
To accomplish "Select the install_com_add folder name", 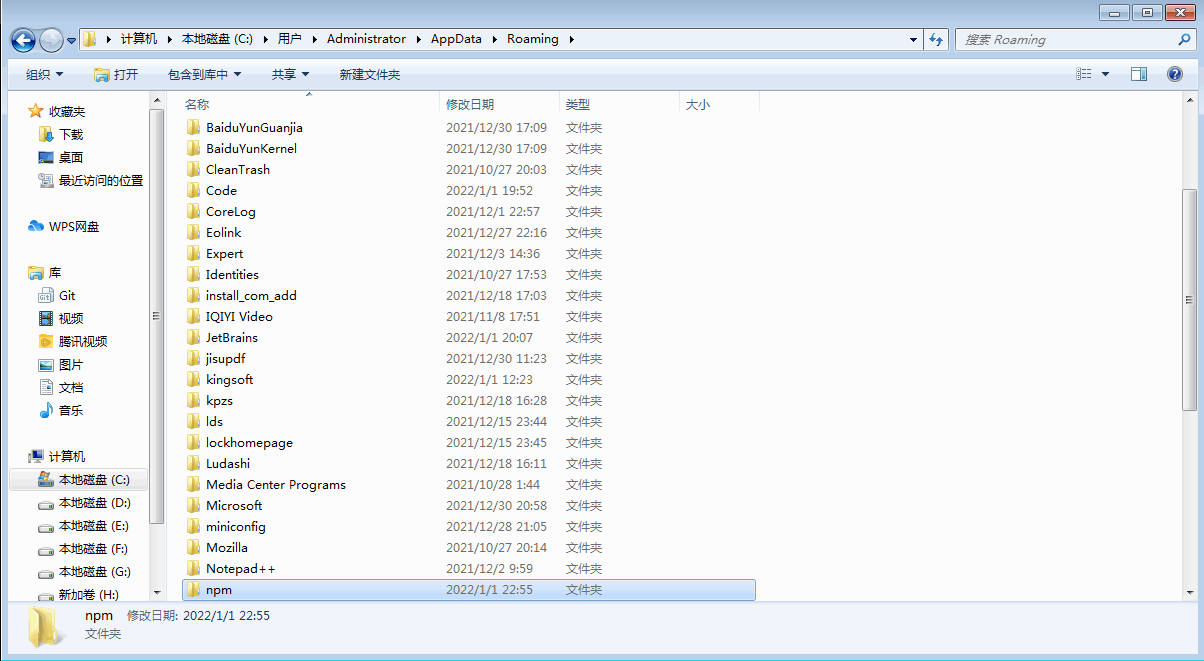I will tap(251, 295).
